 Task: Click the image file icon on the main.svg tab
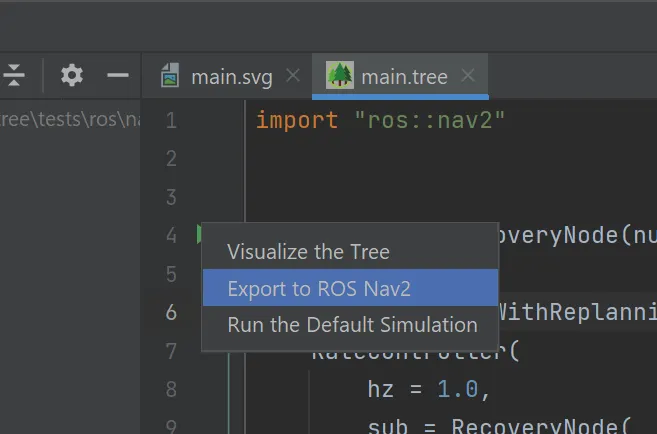pyautogui.click(x=170, y=75)
